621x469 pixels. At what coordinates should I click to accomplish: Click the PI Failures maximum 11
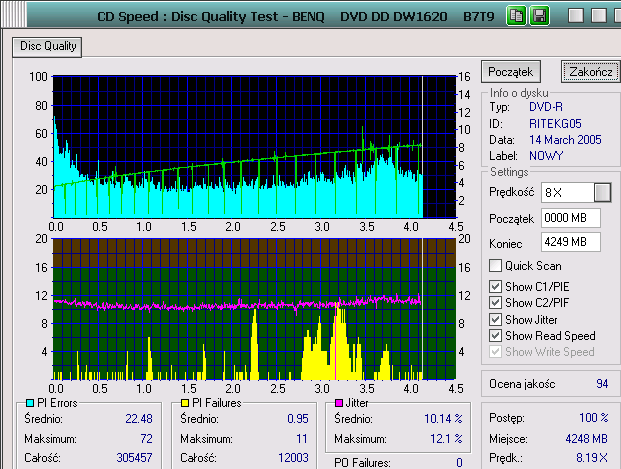302,439
